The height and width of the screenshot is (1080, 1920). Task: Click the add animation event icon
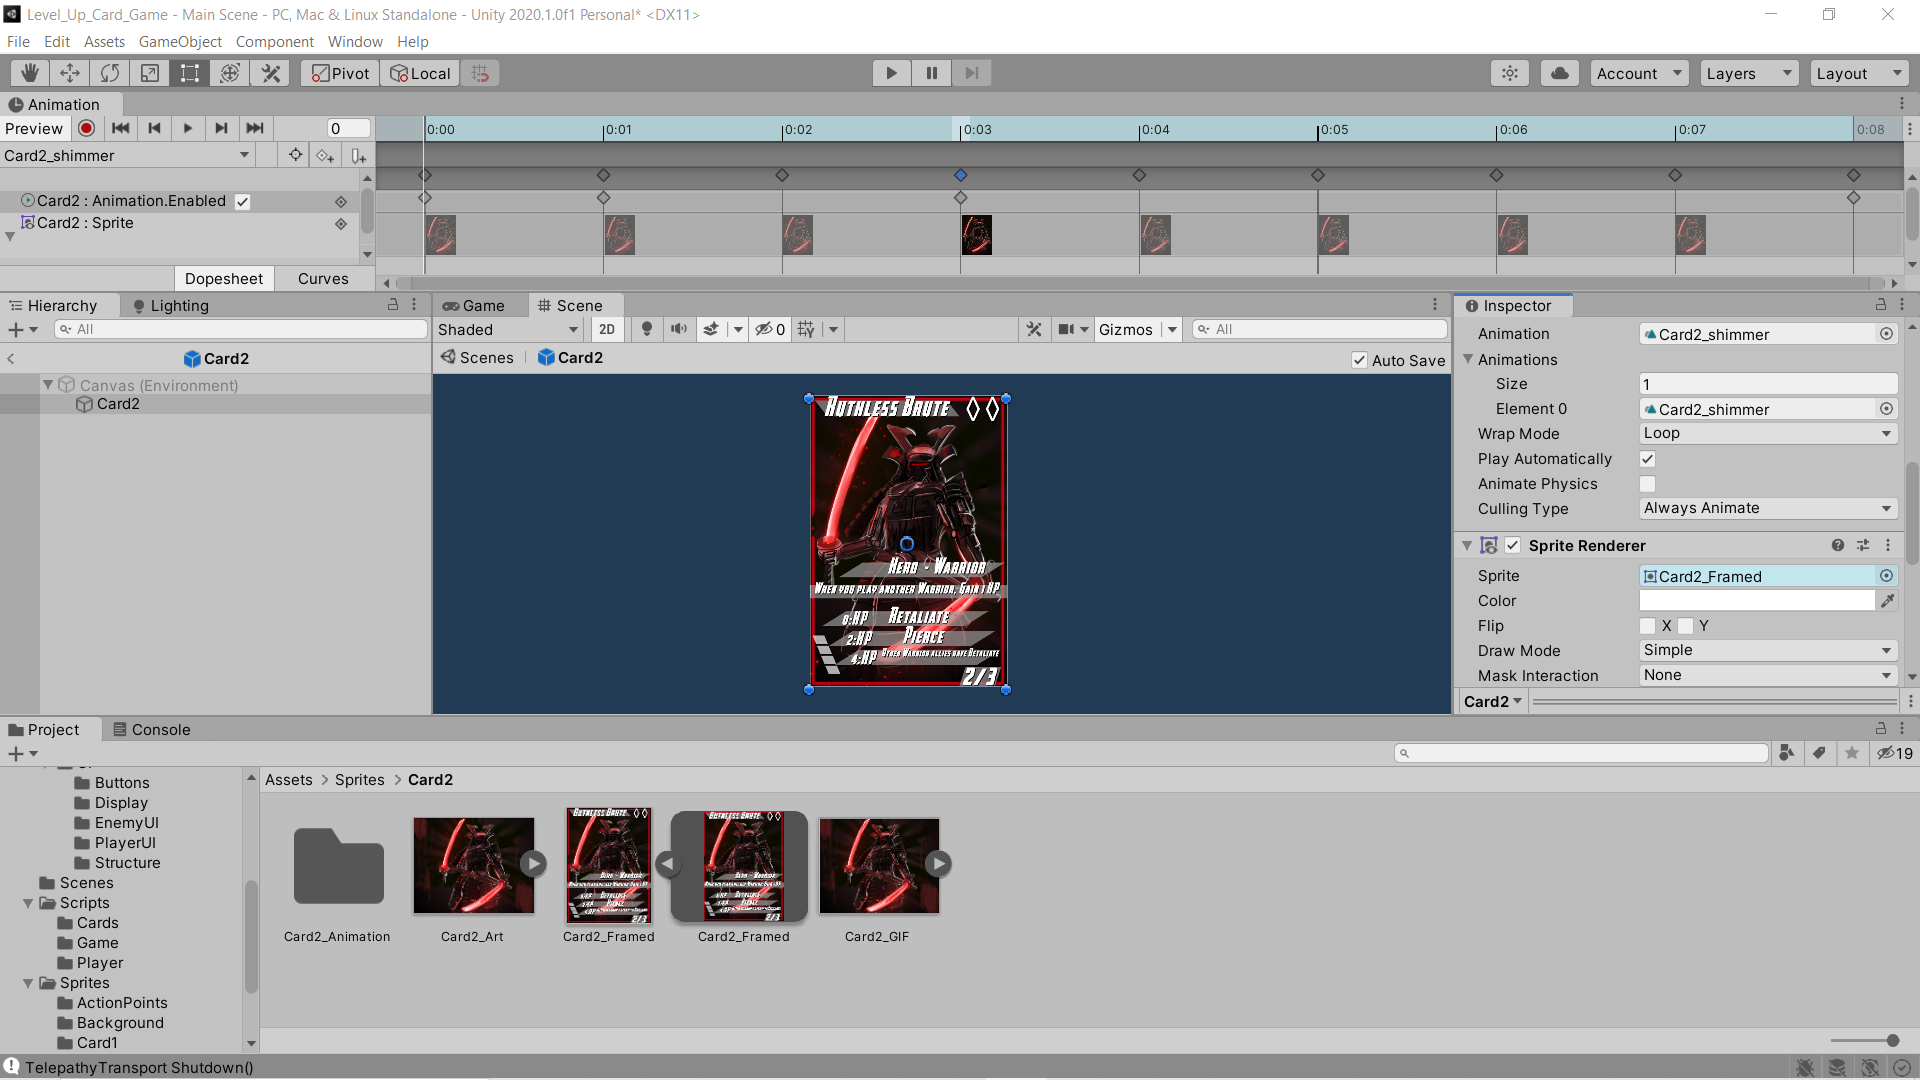pos(358,155)
